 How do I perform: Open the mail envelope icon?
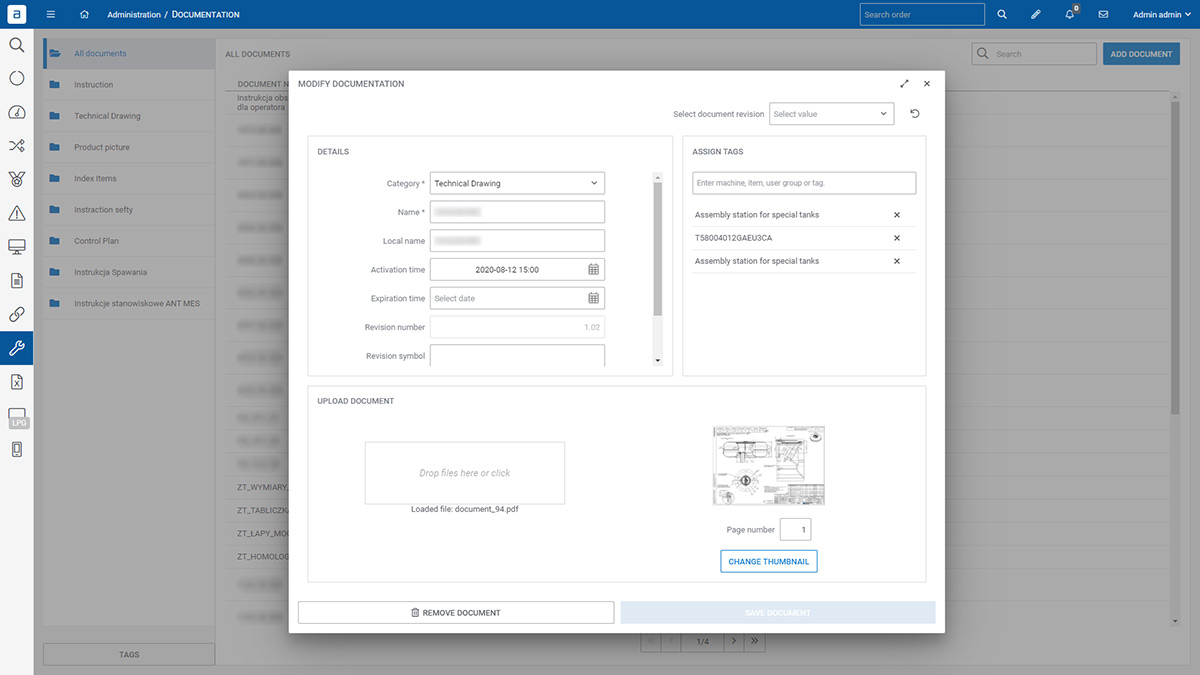[1103, 14]
